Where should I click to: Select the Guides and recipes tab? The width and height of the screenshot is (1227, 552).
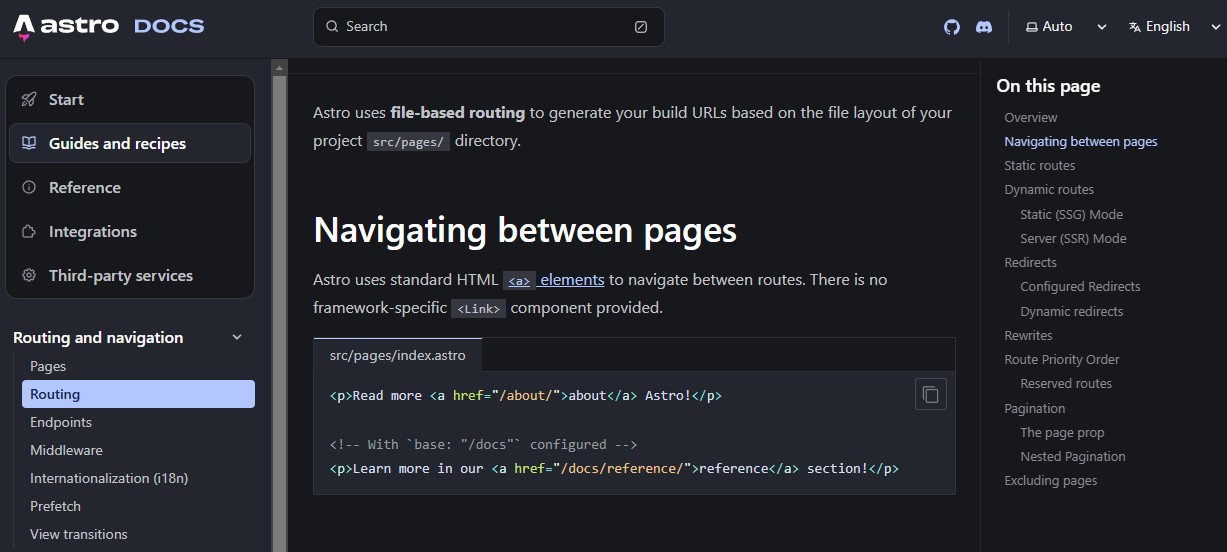[130, 143]
